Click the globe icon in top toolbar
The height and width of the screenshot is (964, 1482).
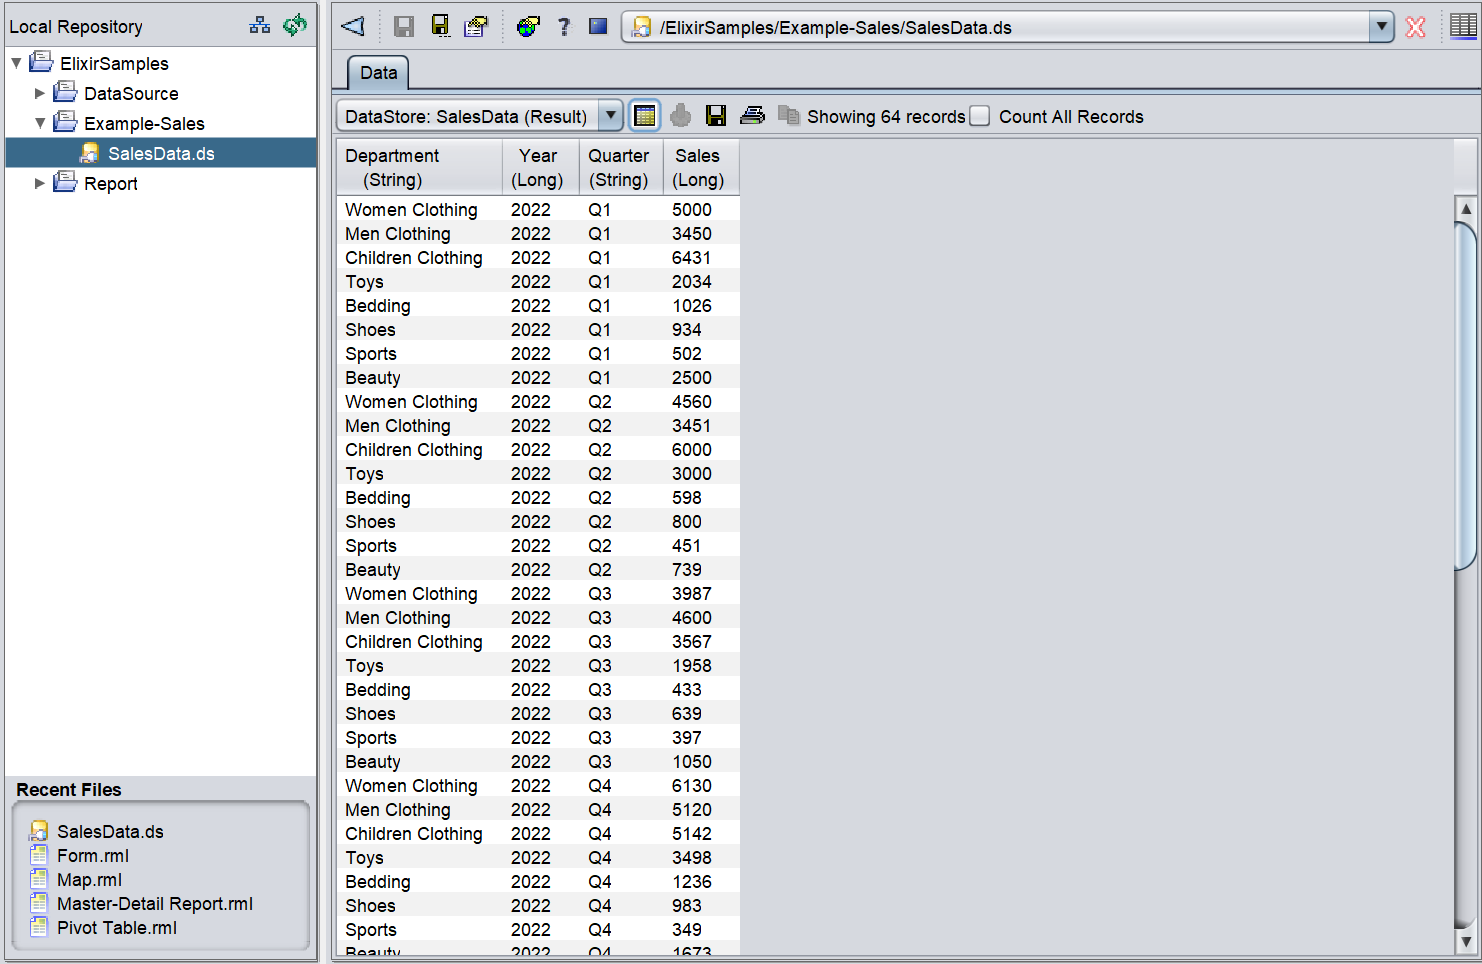click(528, 26)
